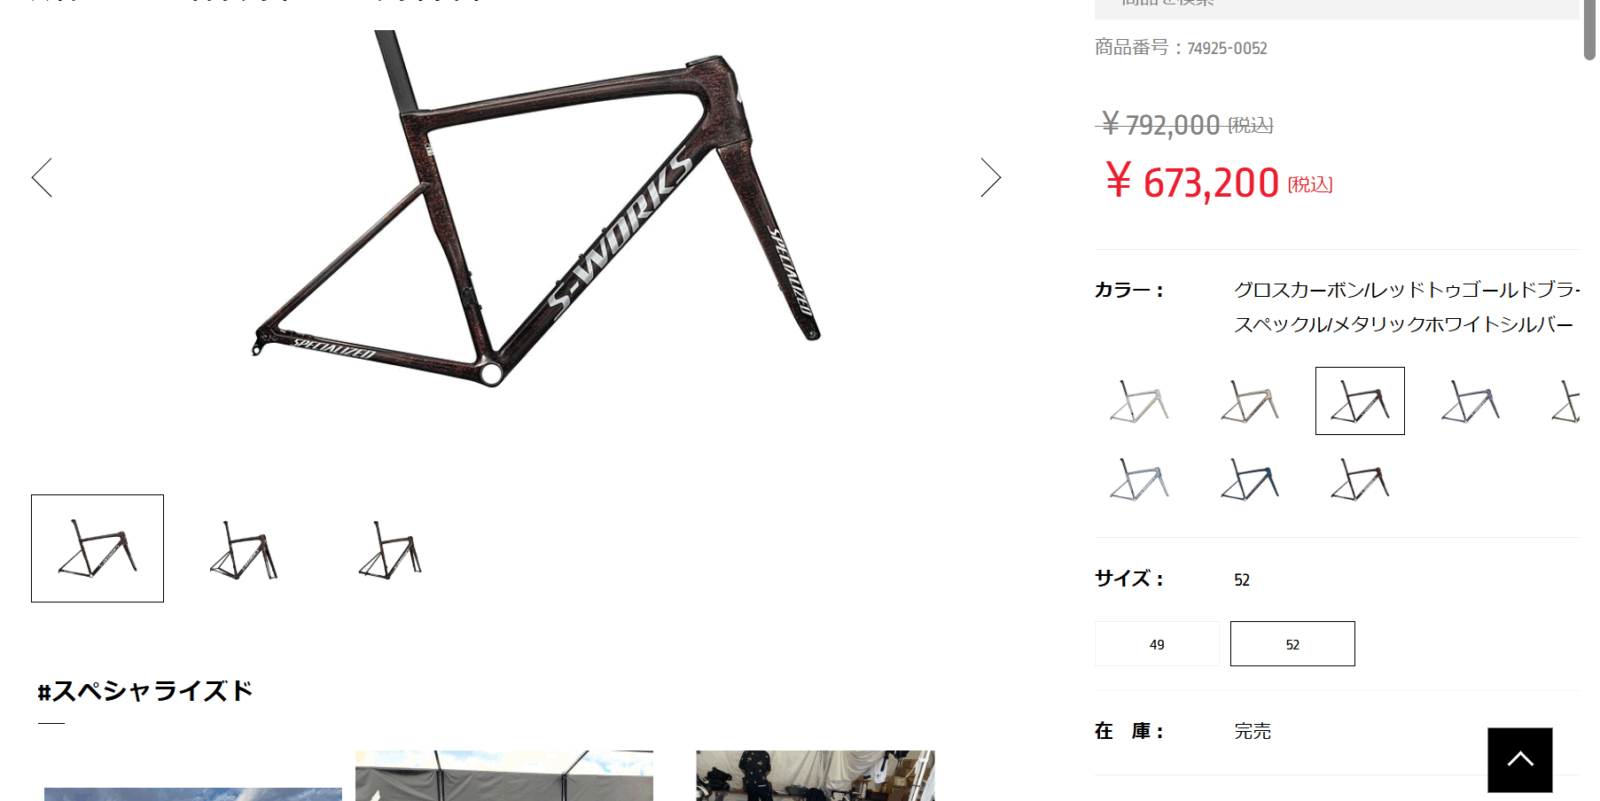Open the middle tent photo under the hashtag

pos(504,776)
